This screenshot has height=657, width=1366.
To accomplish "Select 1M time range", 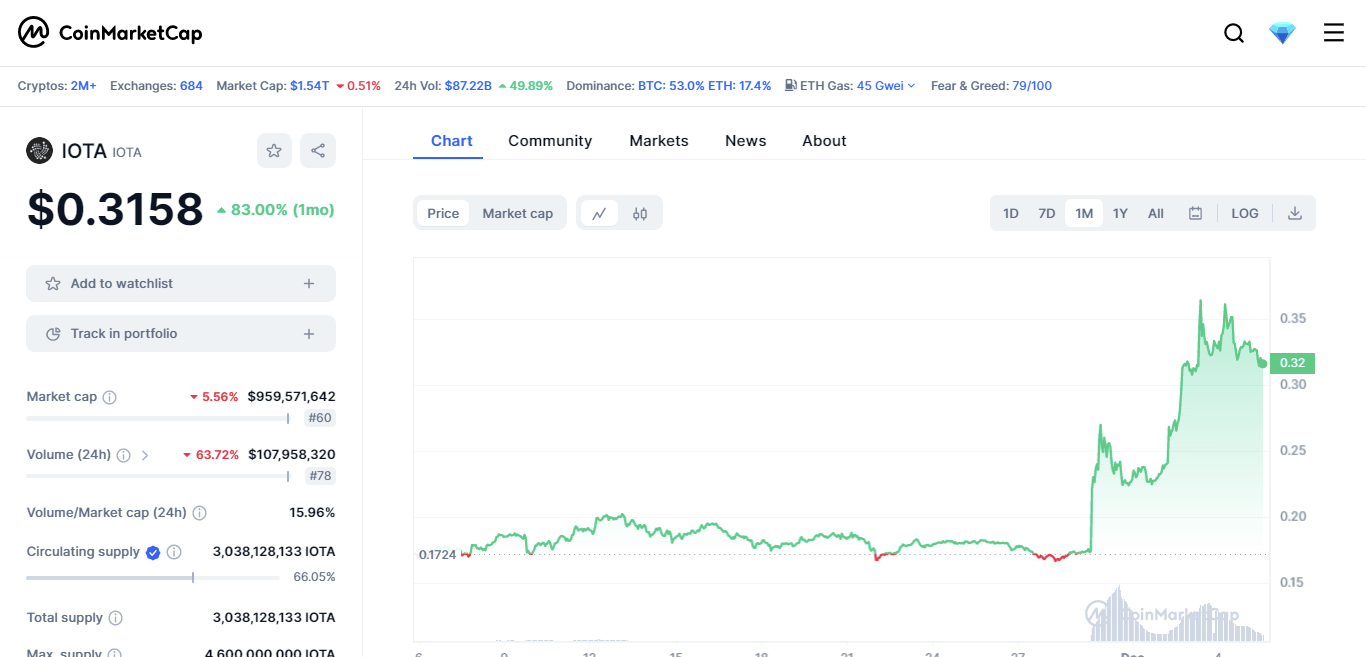I will (1084, 213).
